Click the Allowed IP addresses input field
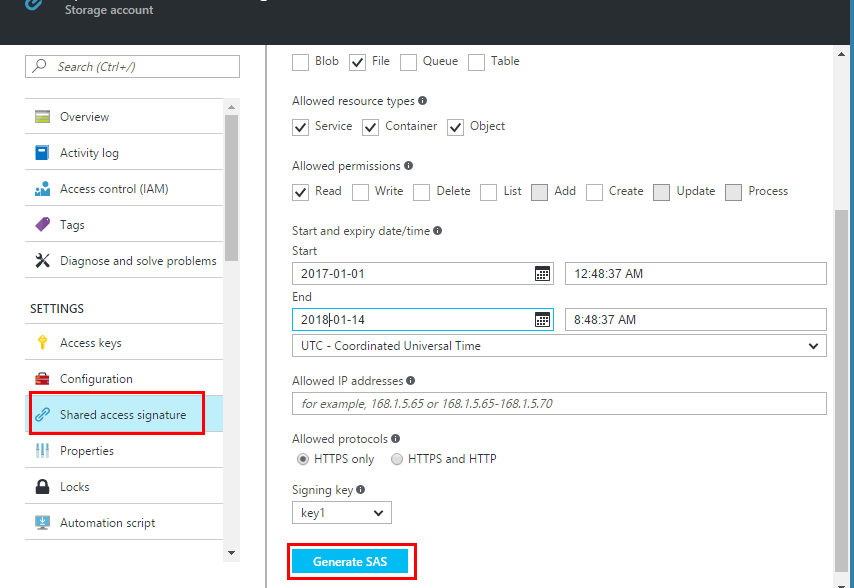 point(559,403)
